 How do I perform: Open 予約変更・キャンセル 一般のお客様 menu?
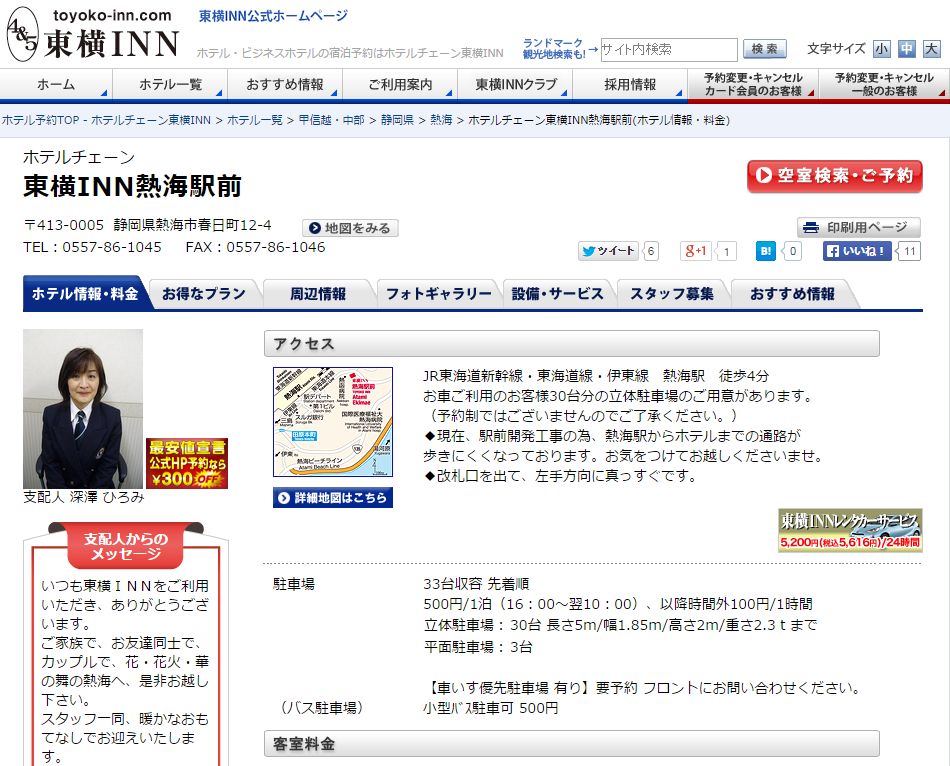[884, 84]
